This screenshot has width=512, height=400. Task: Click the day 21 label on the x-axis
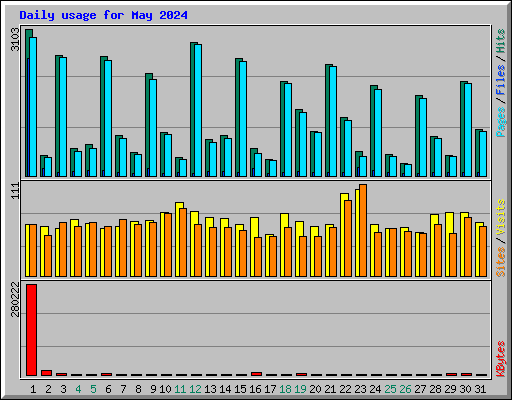pyautogui.click(x=330, y=389)
